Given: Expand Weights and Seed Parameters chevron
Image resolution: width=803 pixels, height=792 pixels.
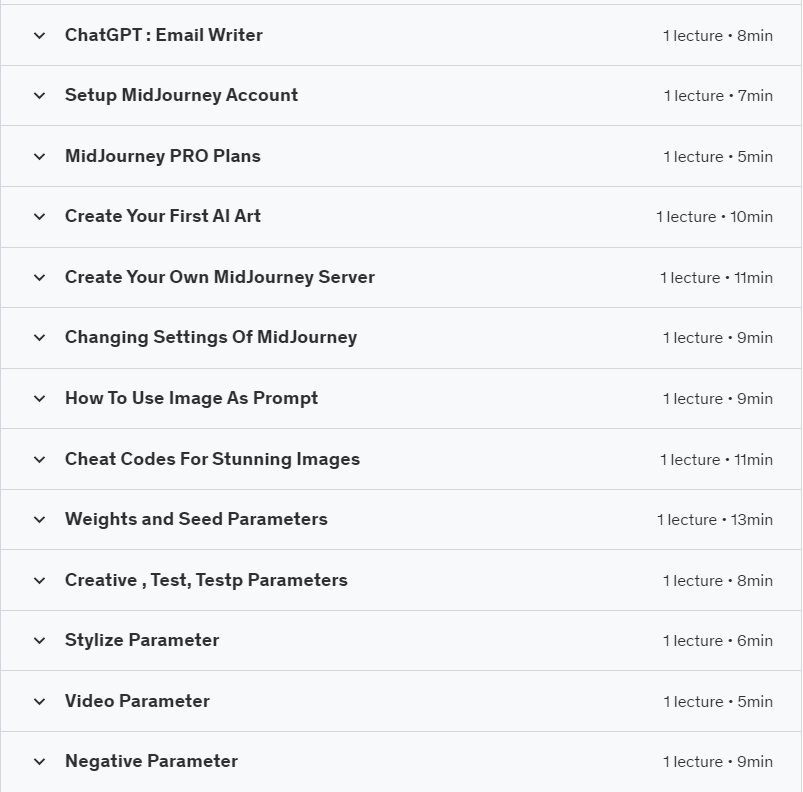Looking at the screenshot, I should [x=39, y=520].
